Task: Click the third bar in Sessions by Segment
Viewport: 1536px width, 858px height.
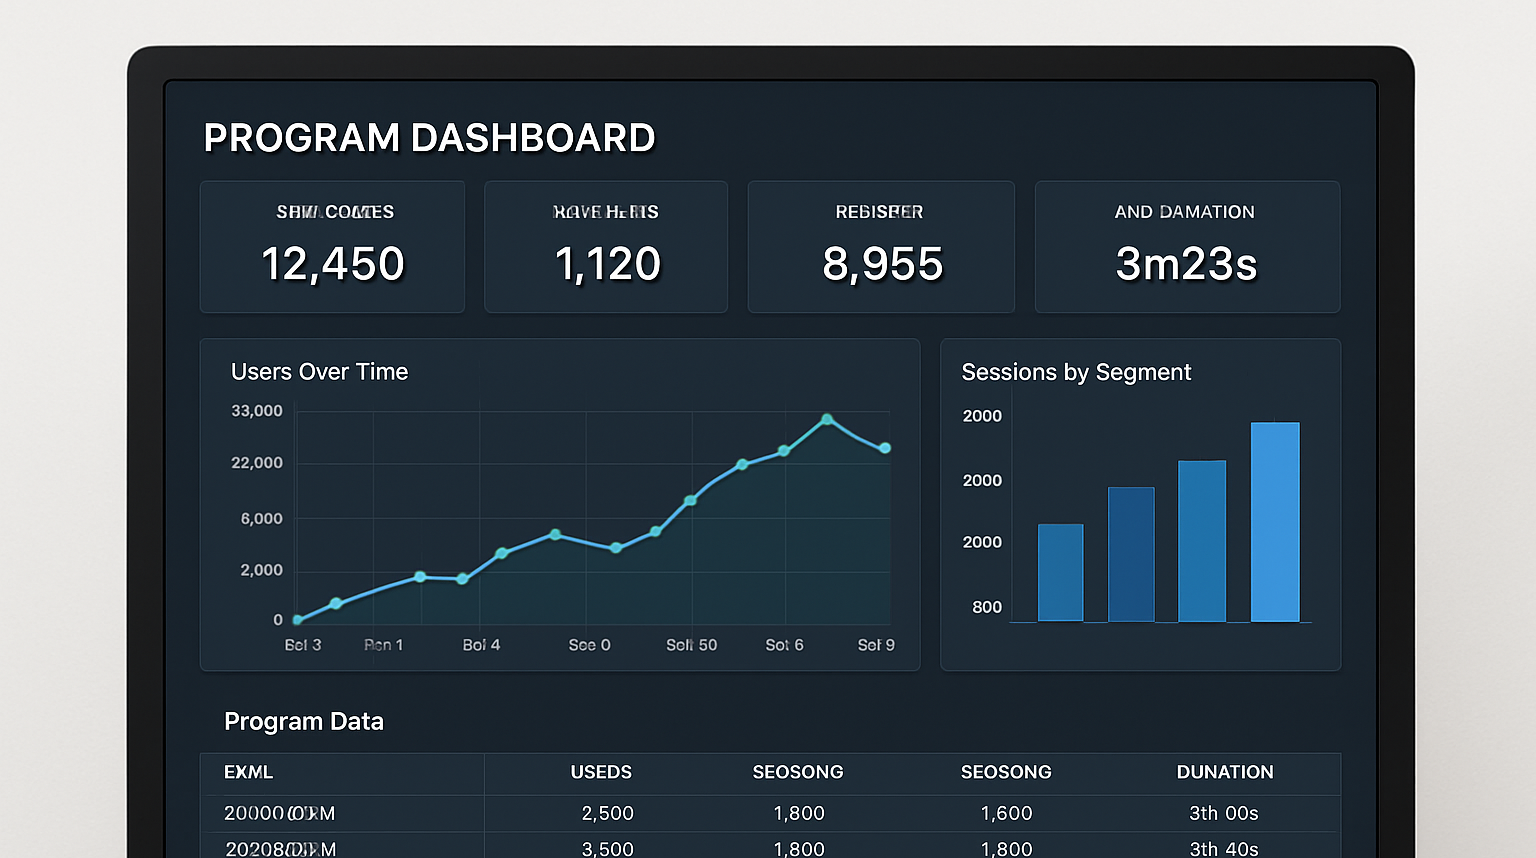Action: (1202, 541)
